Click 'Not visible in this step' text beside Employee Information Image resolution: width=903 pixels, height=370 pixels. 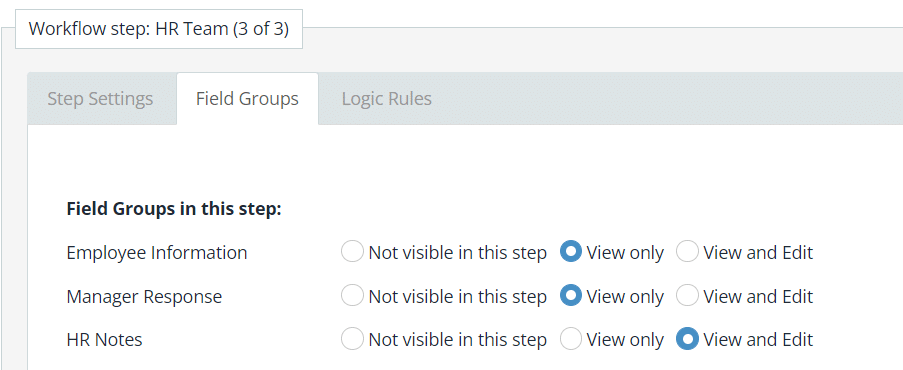pos(457,252)
